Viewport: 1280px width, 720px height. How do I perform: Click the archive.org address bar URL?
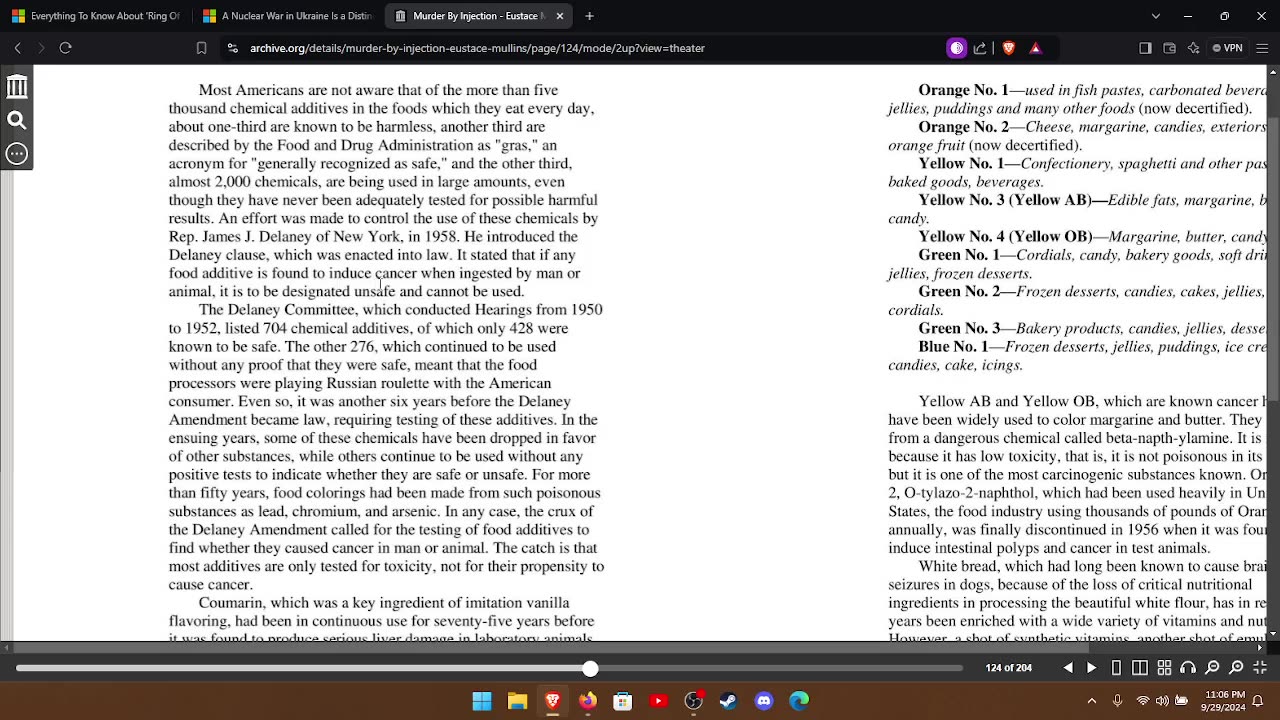(477, 48)
